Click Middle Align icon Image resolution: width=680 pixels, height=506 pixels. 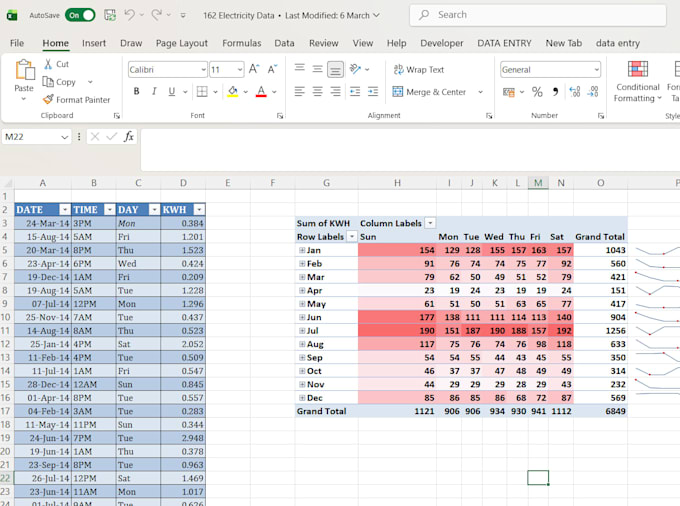[x=317, y=69]
